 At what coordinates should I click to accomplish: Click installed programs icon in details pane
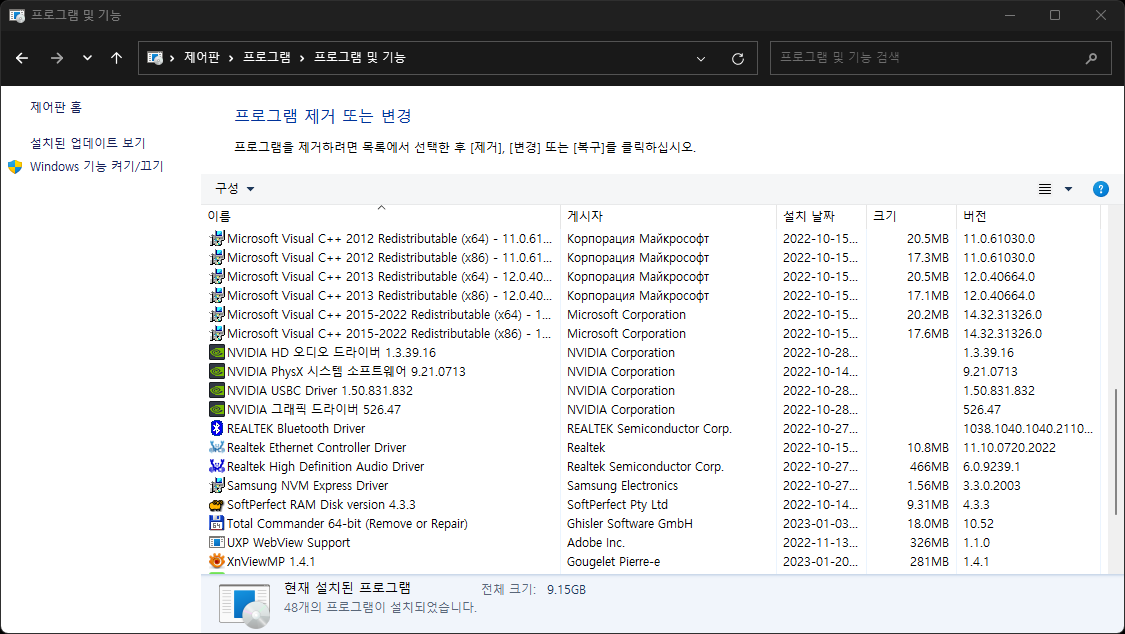[245, 605]
